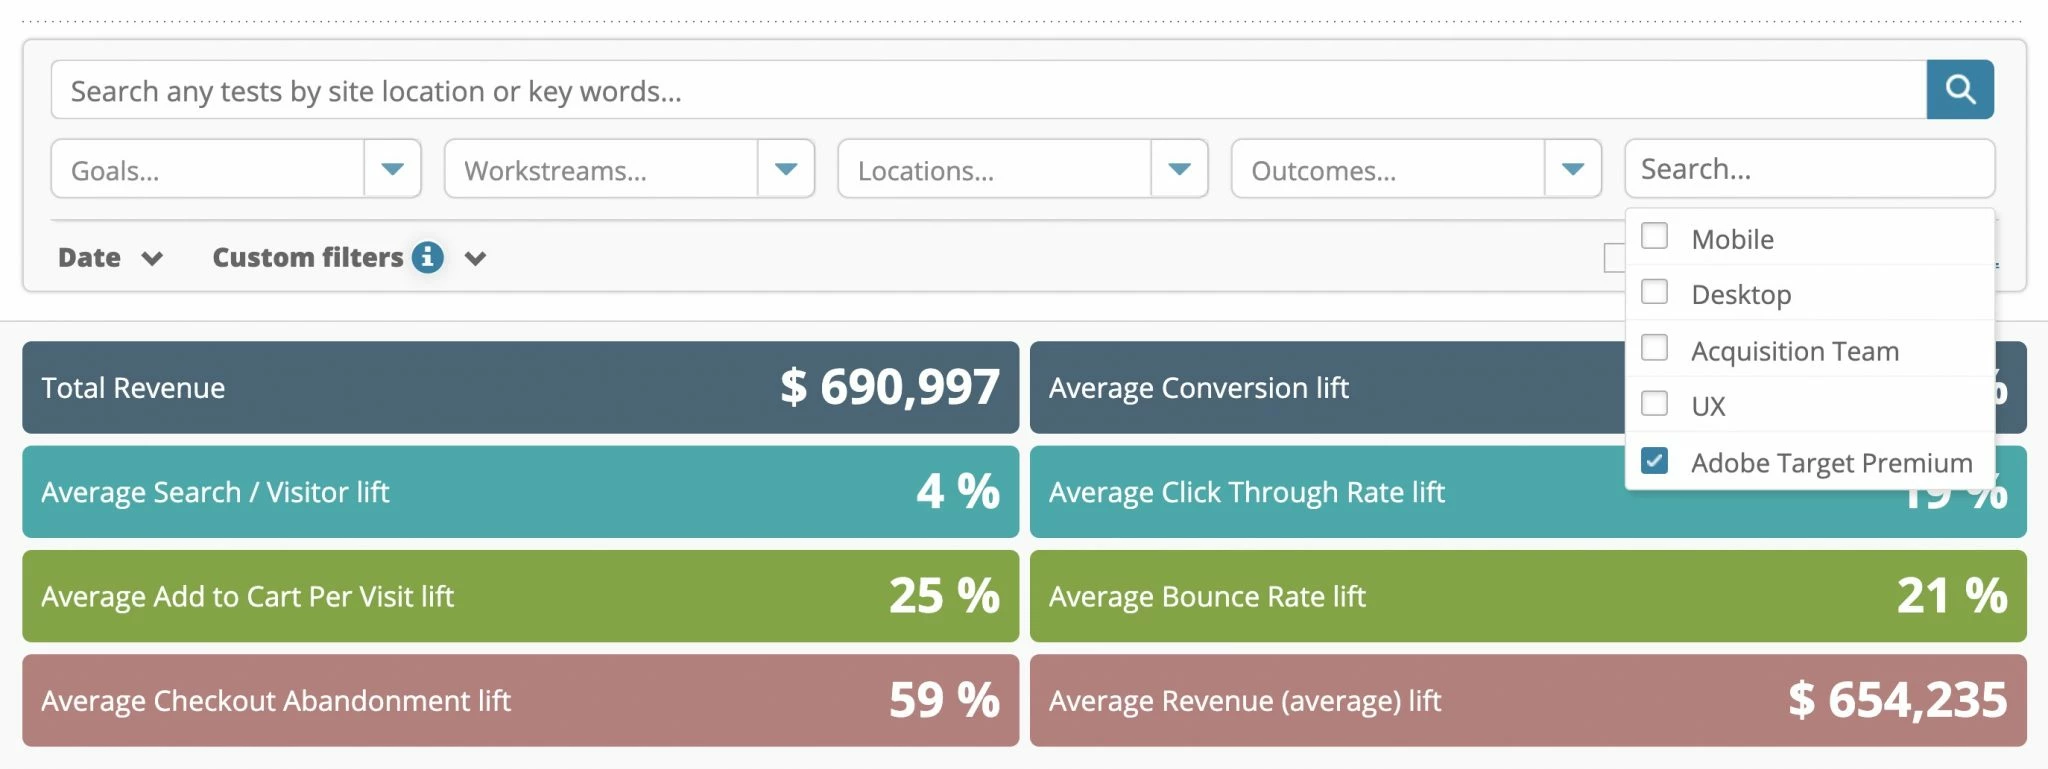Image resolution: width=2048 pixels, height=769 pixels.
Task: Click the Average Search / Visitor lift label
Action: point(215,492)
